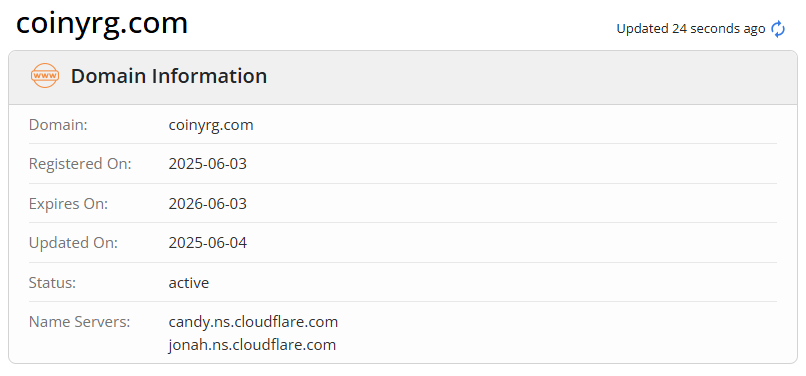
Task: Select the coinyrg.com domain value
Action: 211,125
